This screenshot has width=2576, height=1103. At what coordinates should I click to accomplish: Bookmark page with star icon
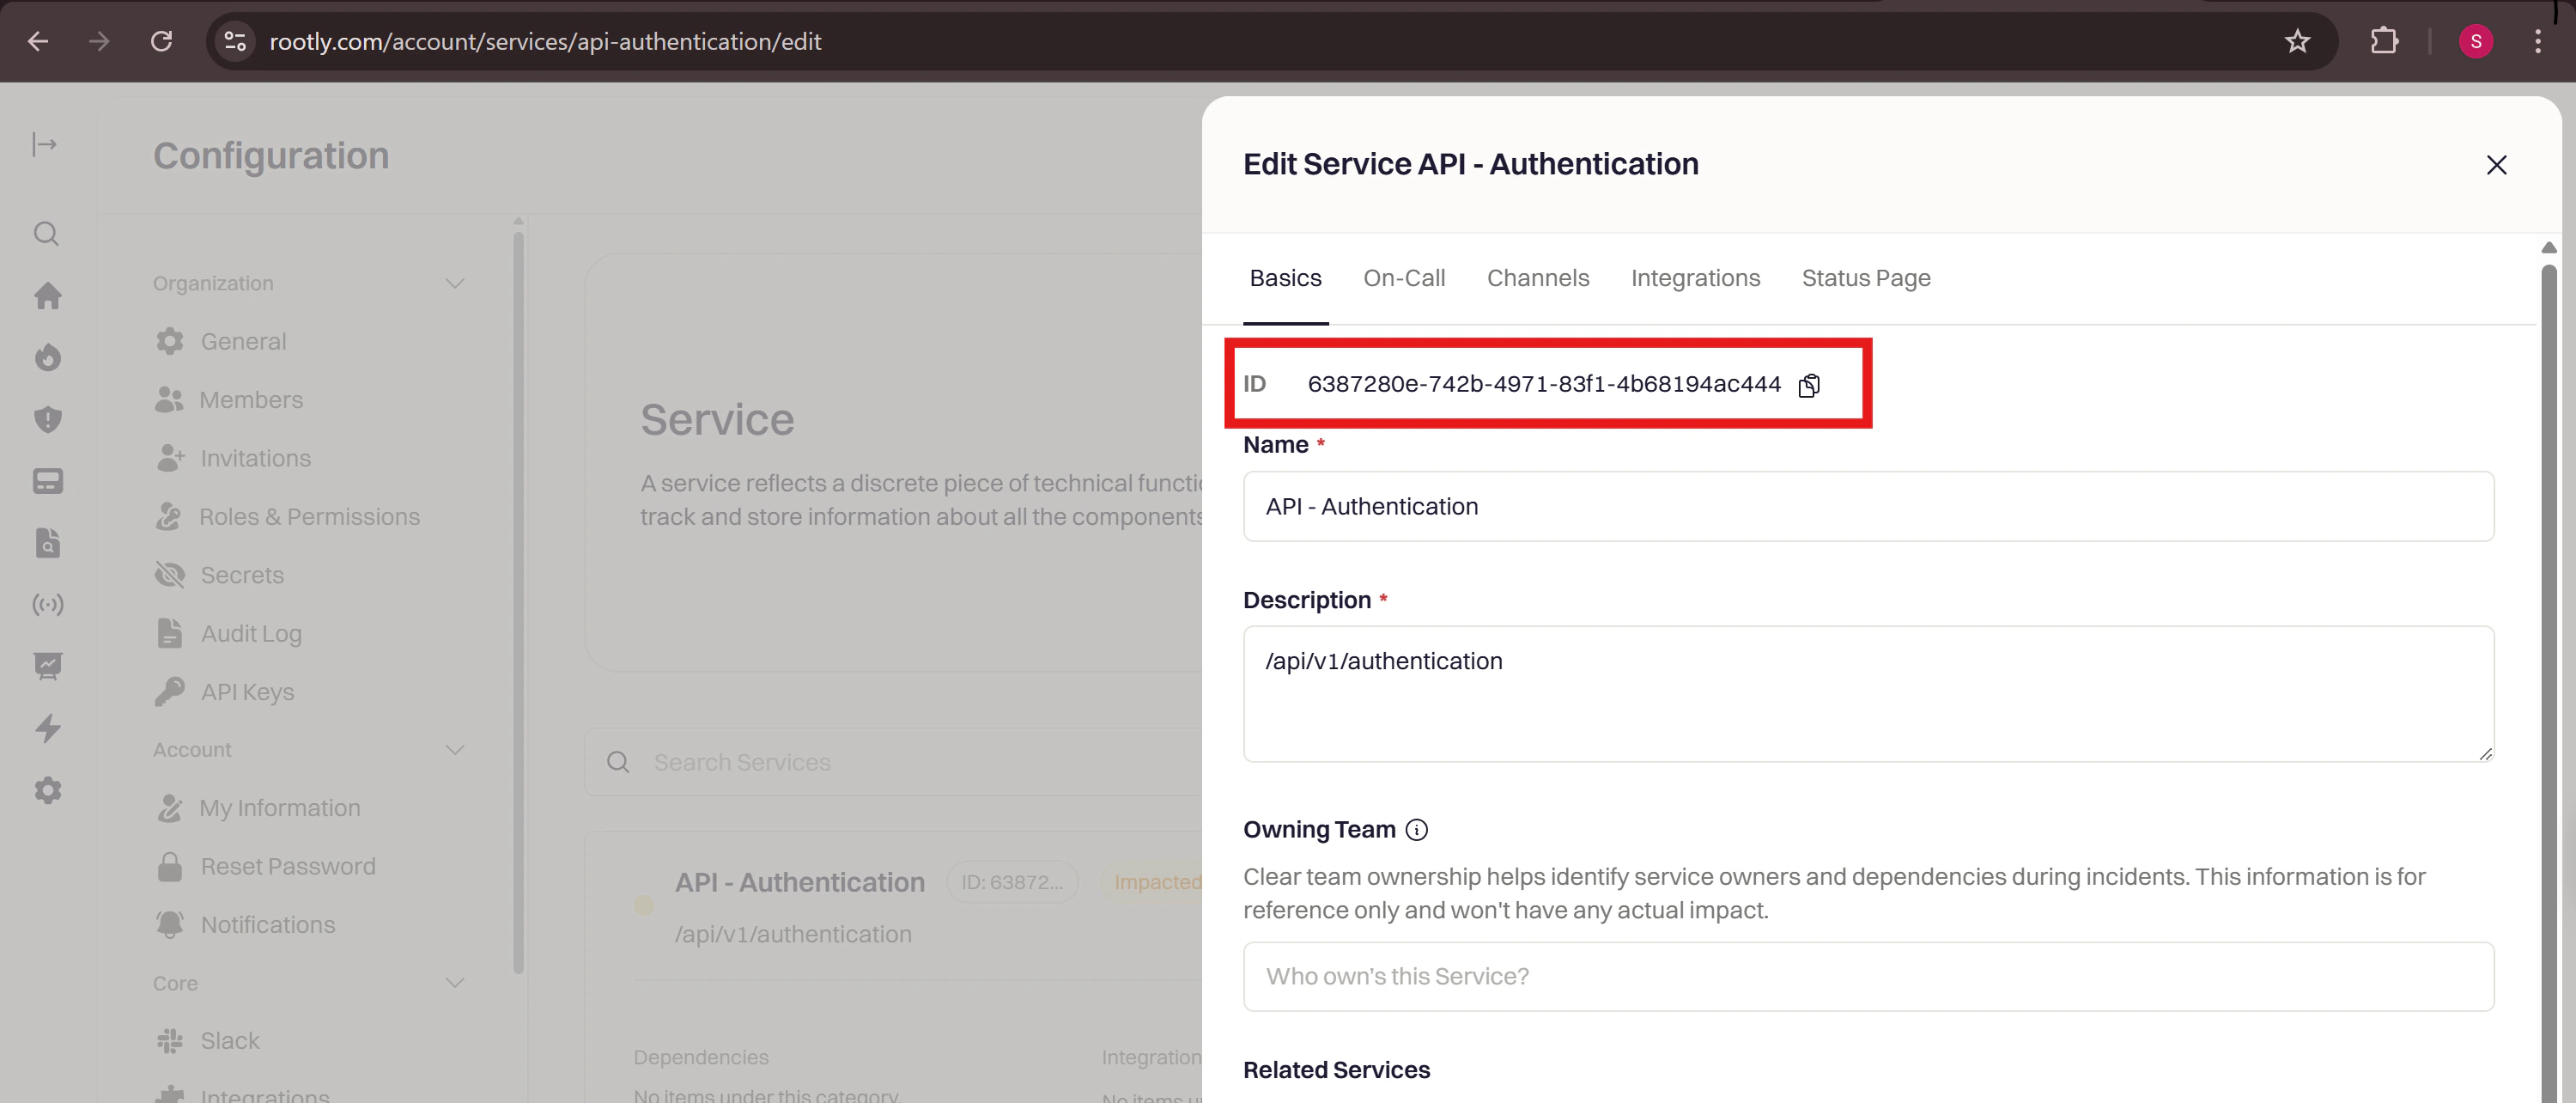click(x=2297, y=41)
